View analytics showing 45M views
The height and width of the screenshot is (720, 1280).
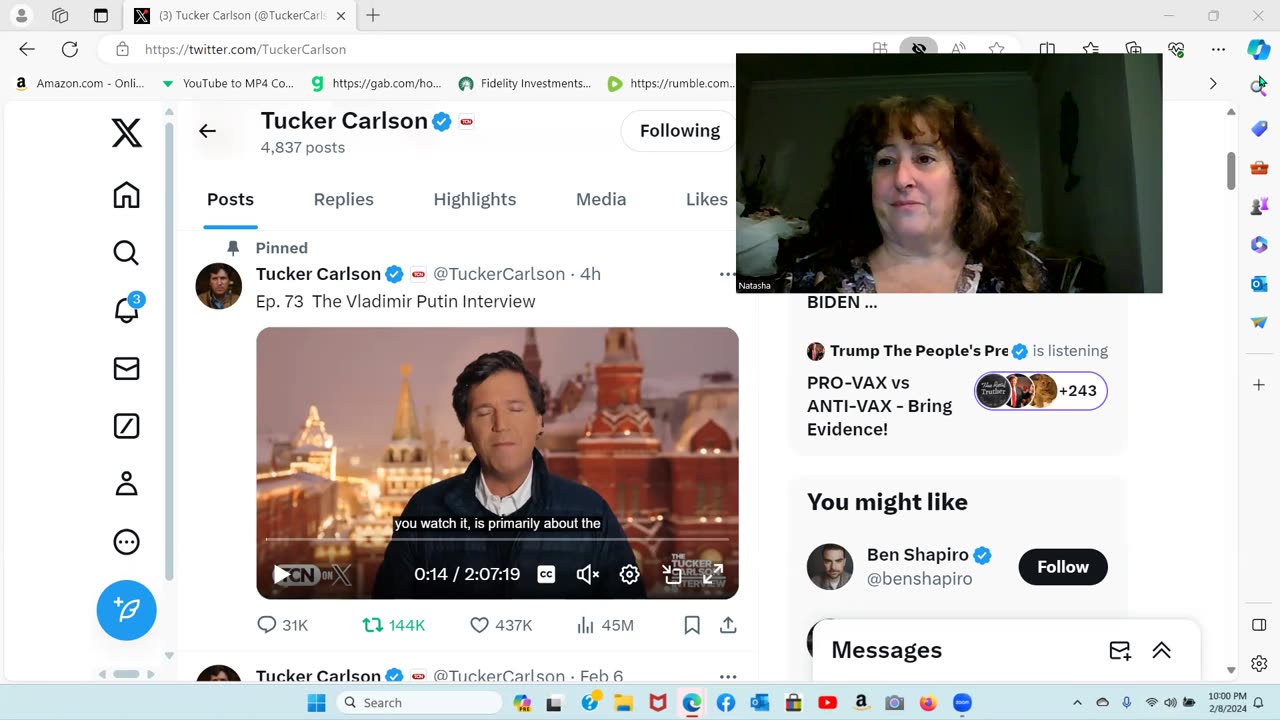(605, 625)
